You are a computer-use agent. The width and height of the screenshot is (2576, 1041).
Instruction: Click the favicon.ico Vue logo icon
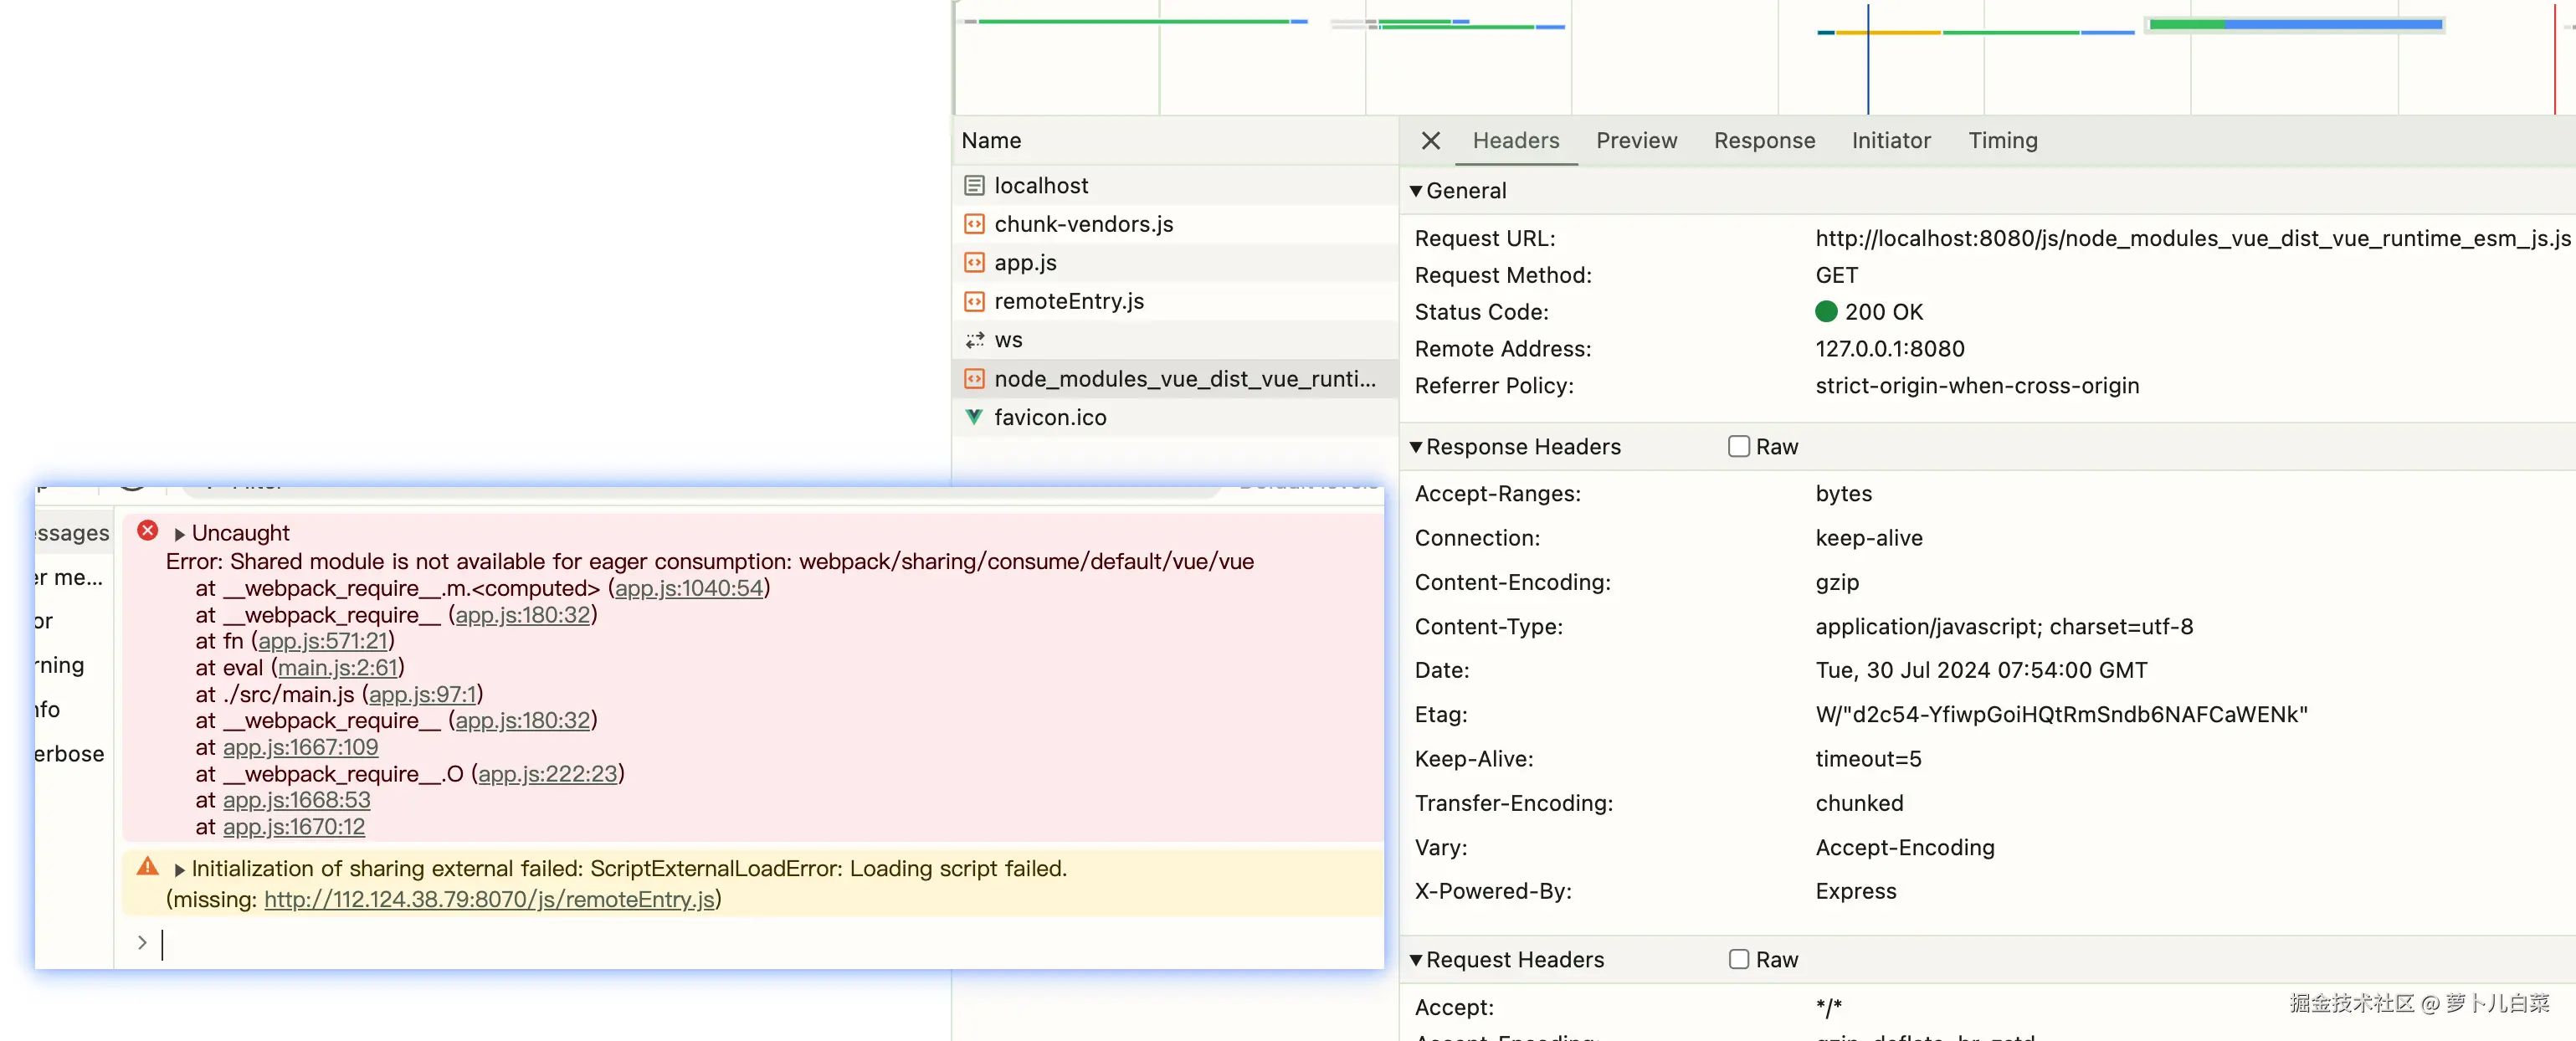[973, 417]
